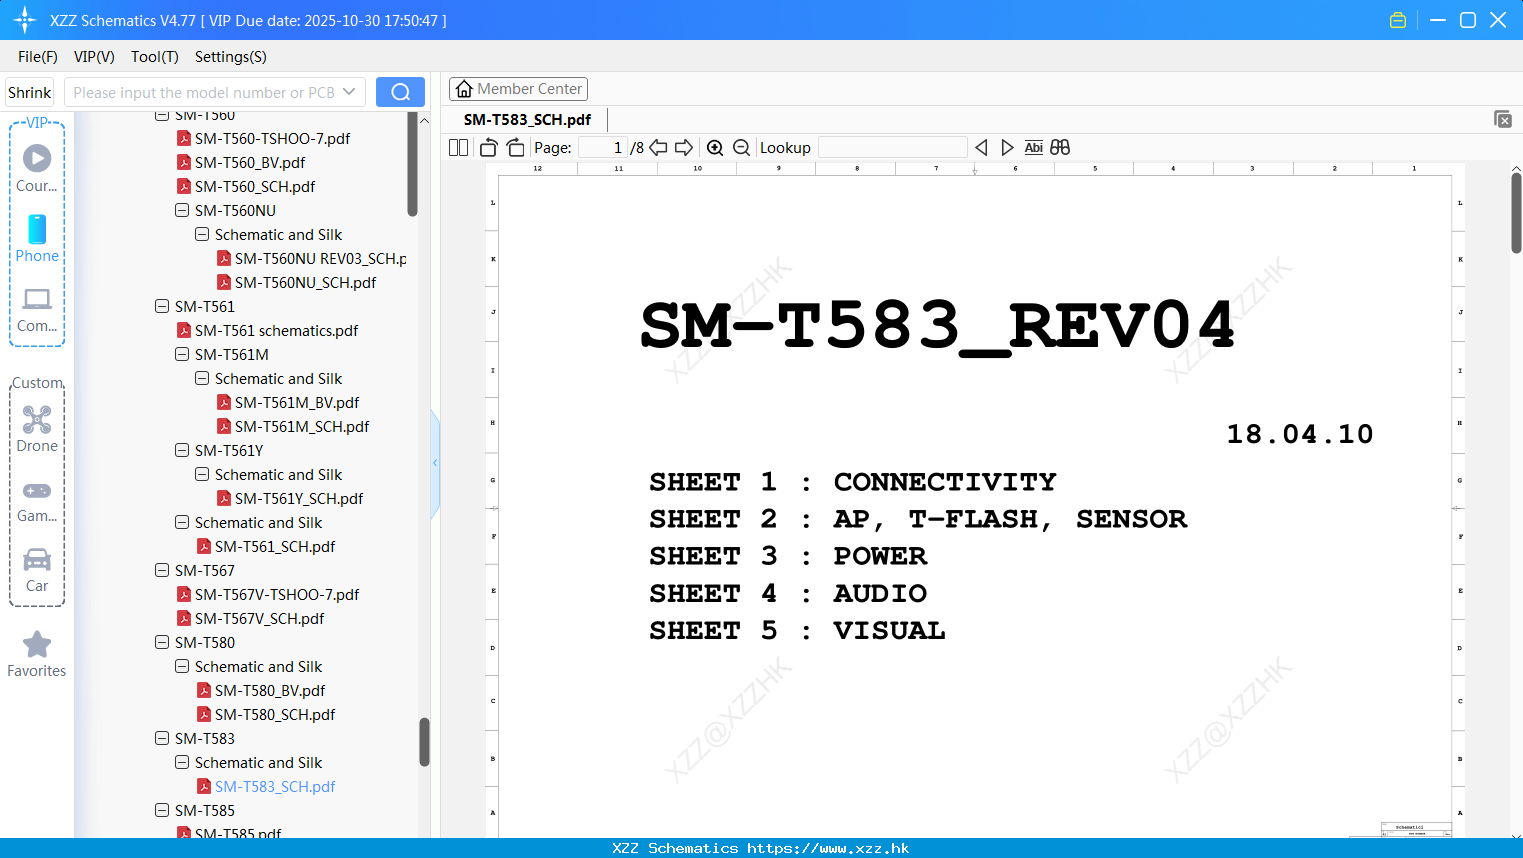Image resolution: width=1523 pixels, height=858 pixels.
Task: Open the Member Center button
Action: 518,89
